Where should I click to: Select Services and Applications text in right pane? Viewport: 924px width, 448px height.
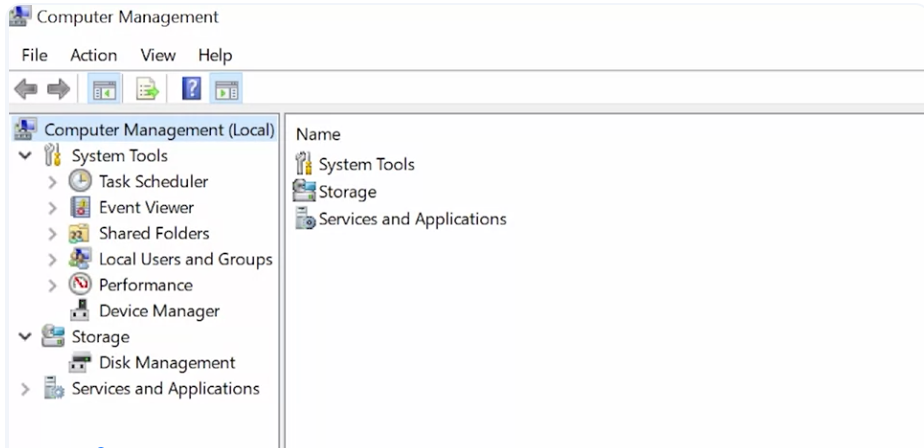pos(412,219)
